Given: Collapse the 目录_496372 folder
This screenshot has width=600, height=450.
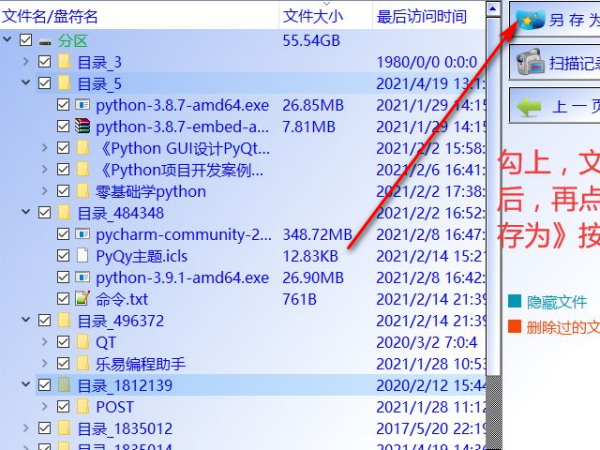Looking at the screenshot, I should click(26, 320).
